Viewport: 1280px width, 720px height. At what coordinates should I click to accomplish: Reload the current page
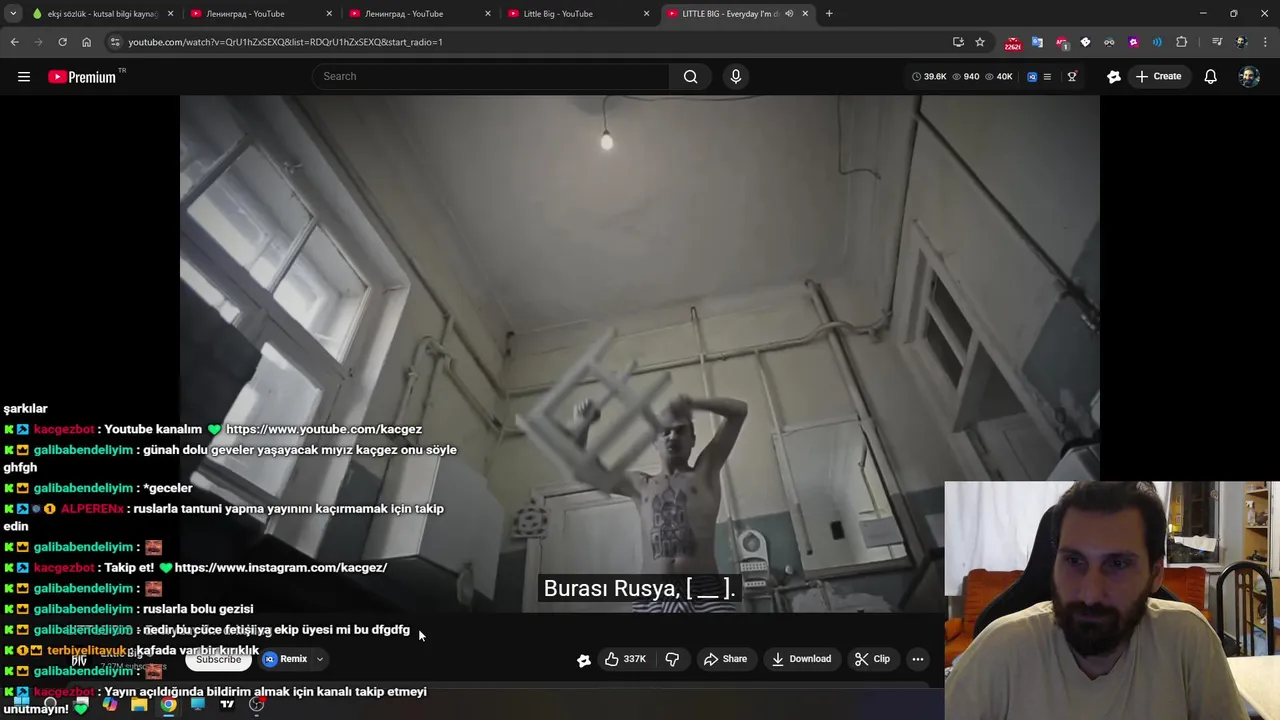pos(62,42)
